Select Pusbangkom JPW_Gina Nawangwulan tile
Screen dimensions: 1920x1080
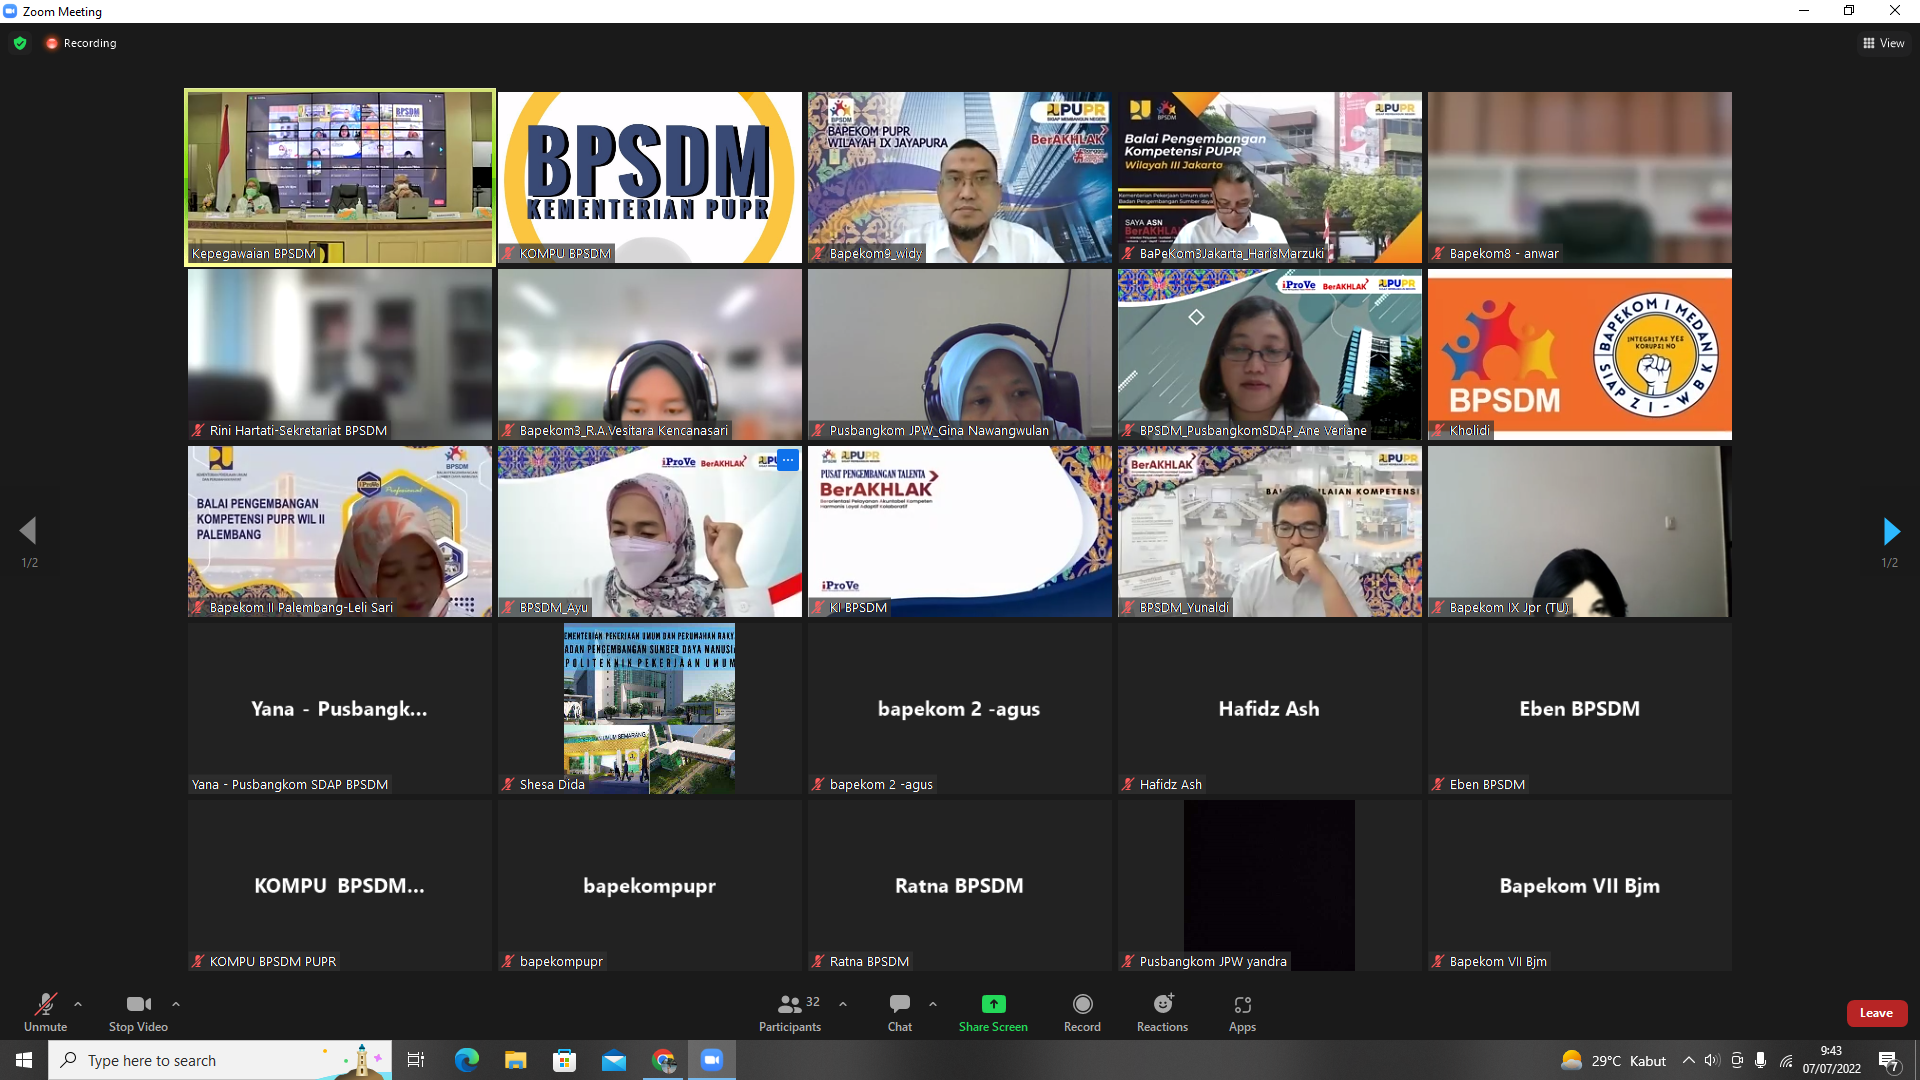point(960,354)
